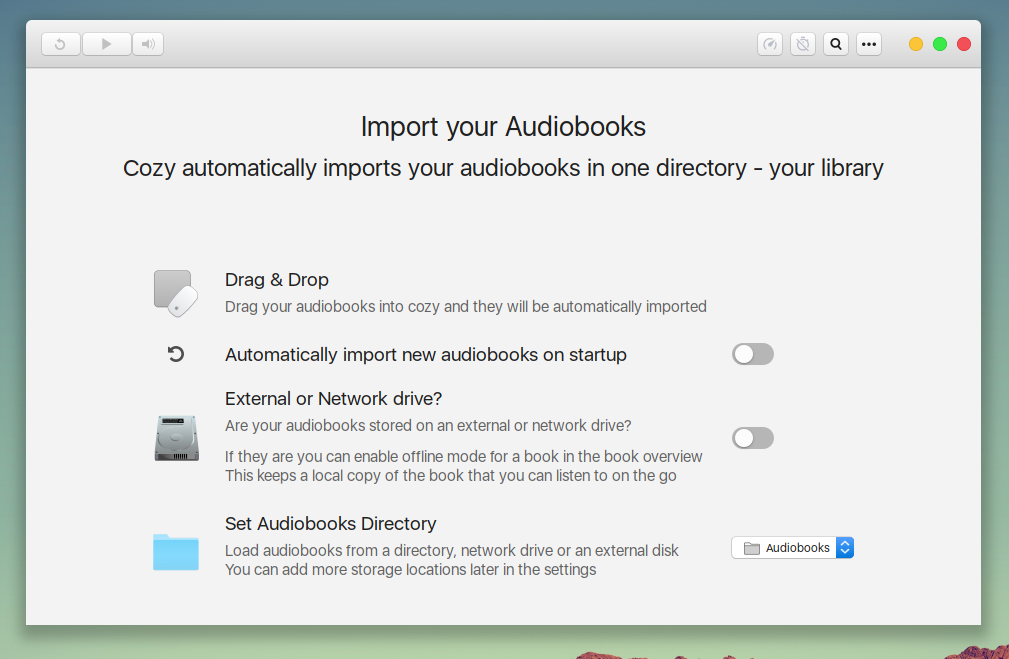
Task: Click the blue folder icon
Action: [176, 552]
